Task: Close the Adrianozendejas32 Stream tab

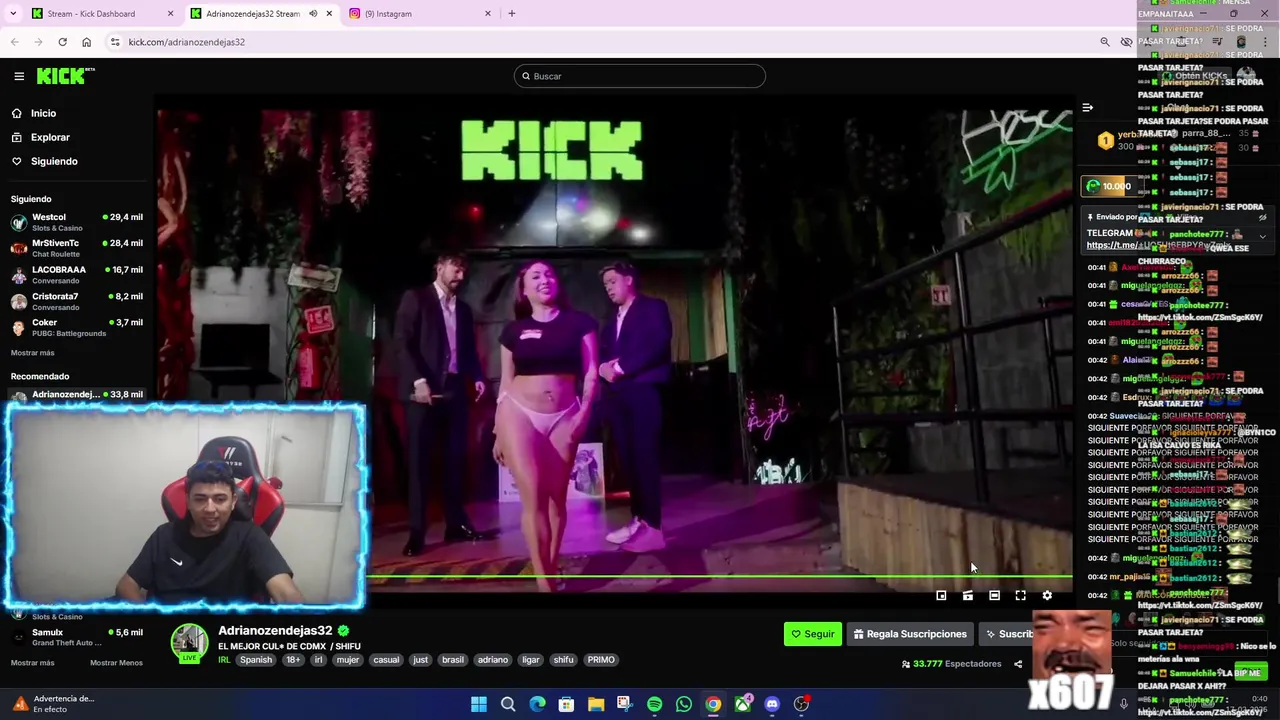Action: click(x=329, y=13)
